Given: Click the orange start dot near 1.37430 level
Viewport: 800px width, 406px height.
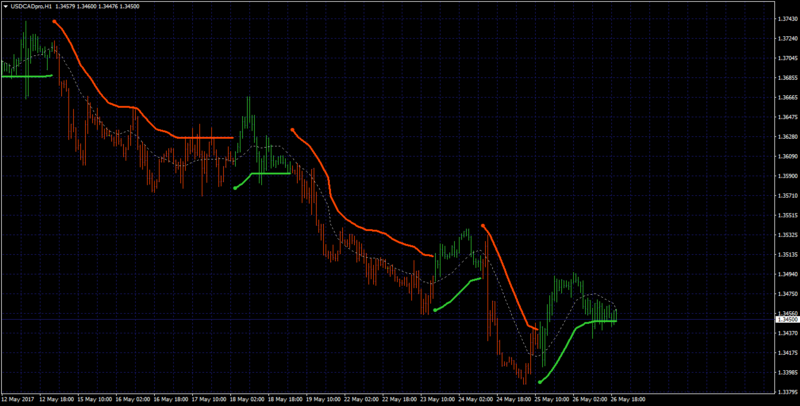Looking at the screenshot, I should (x=54, y=21).
